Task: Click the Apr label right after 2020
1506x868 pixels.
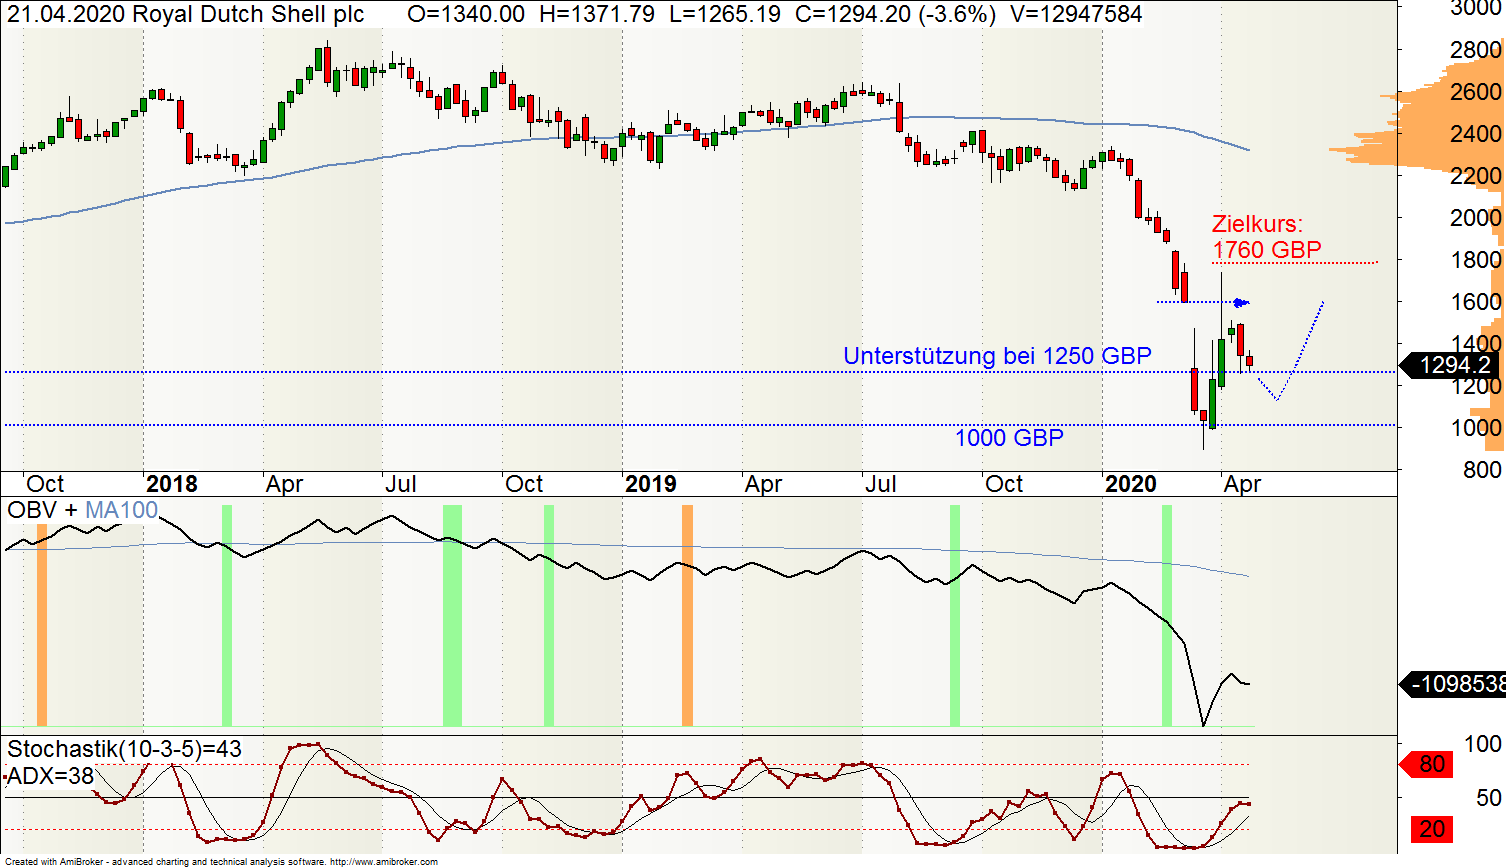Action: click(1243, 485)
